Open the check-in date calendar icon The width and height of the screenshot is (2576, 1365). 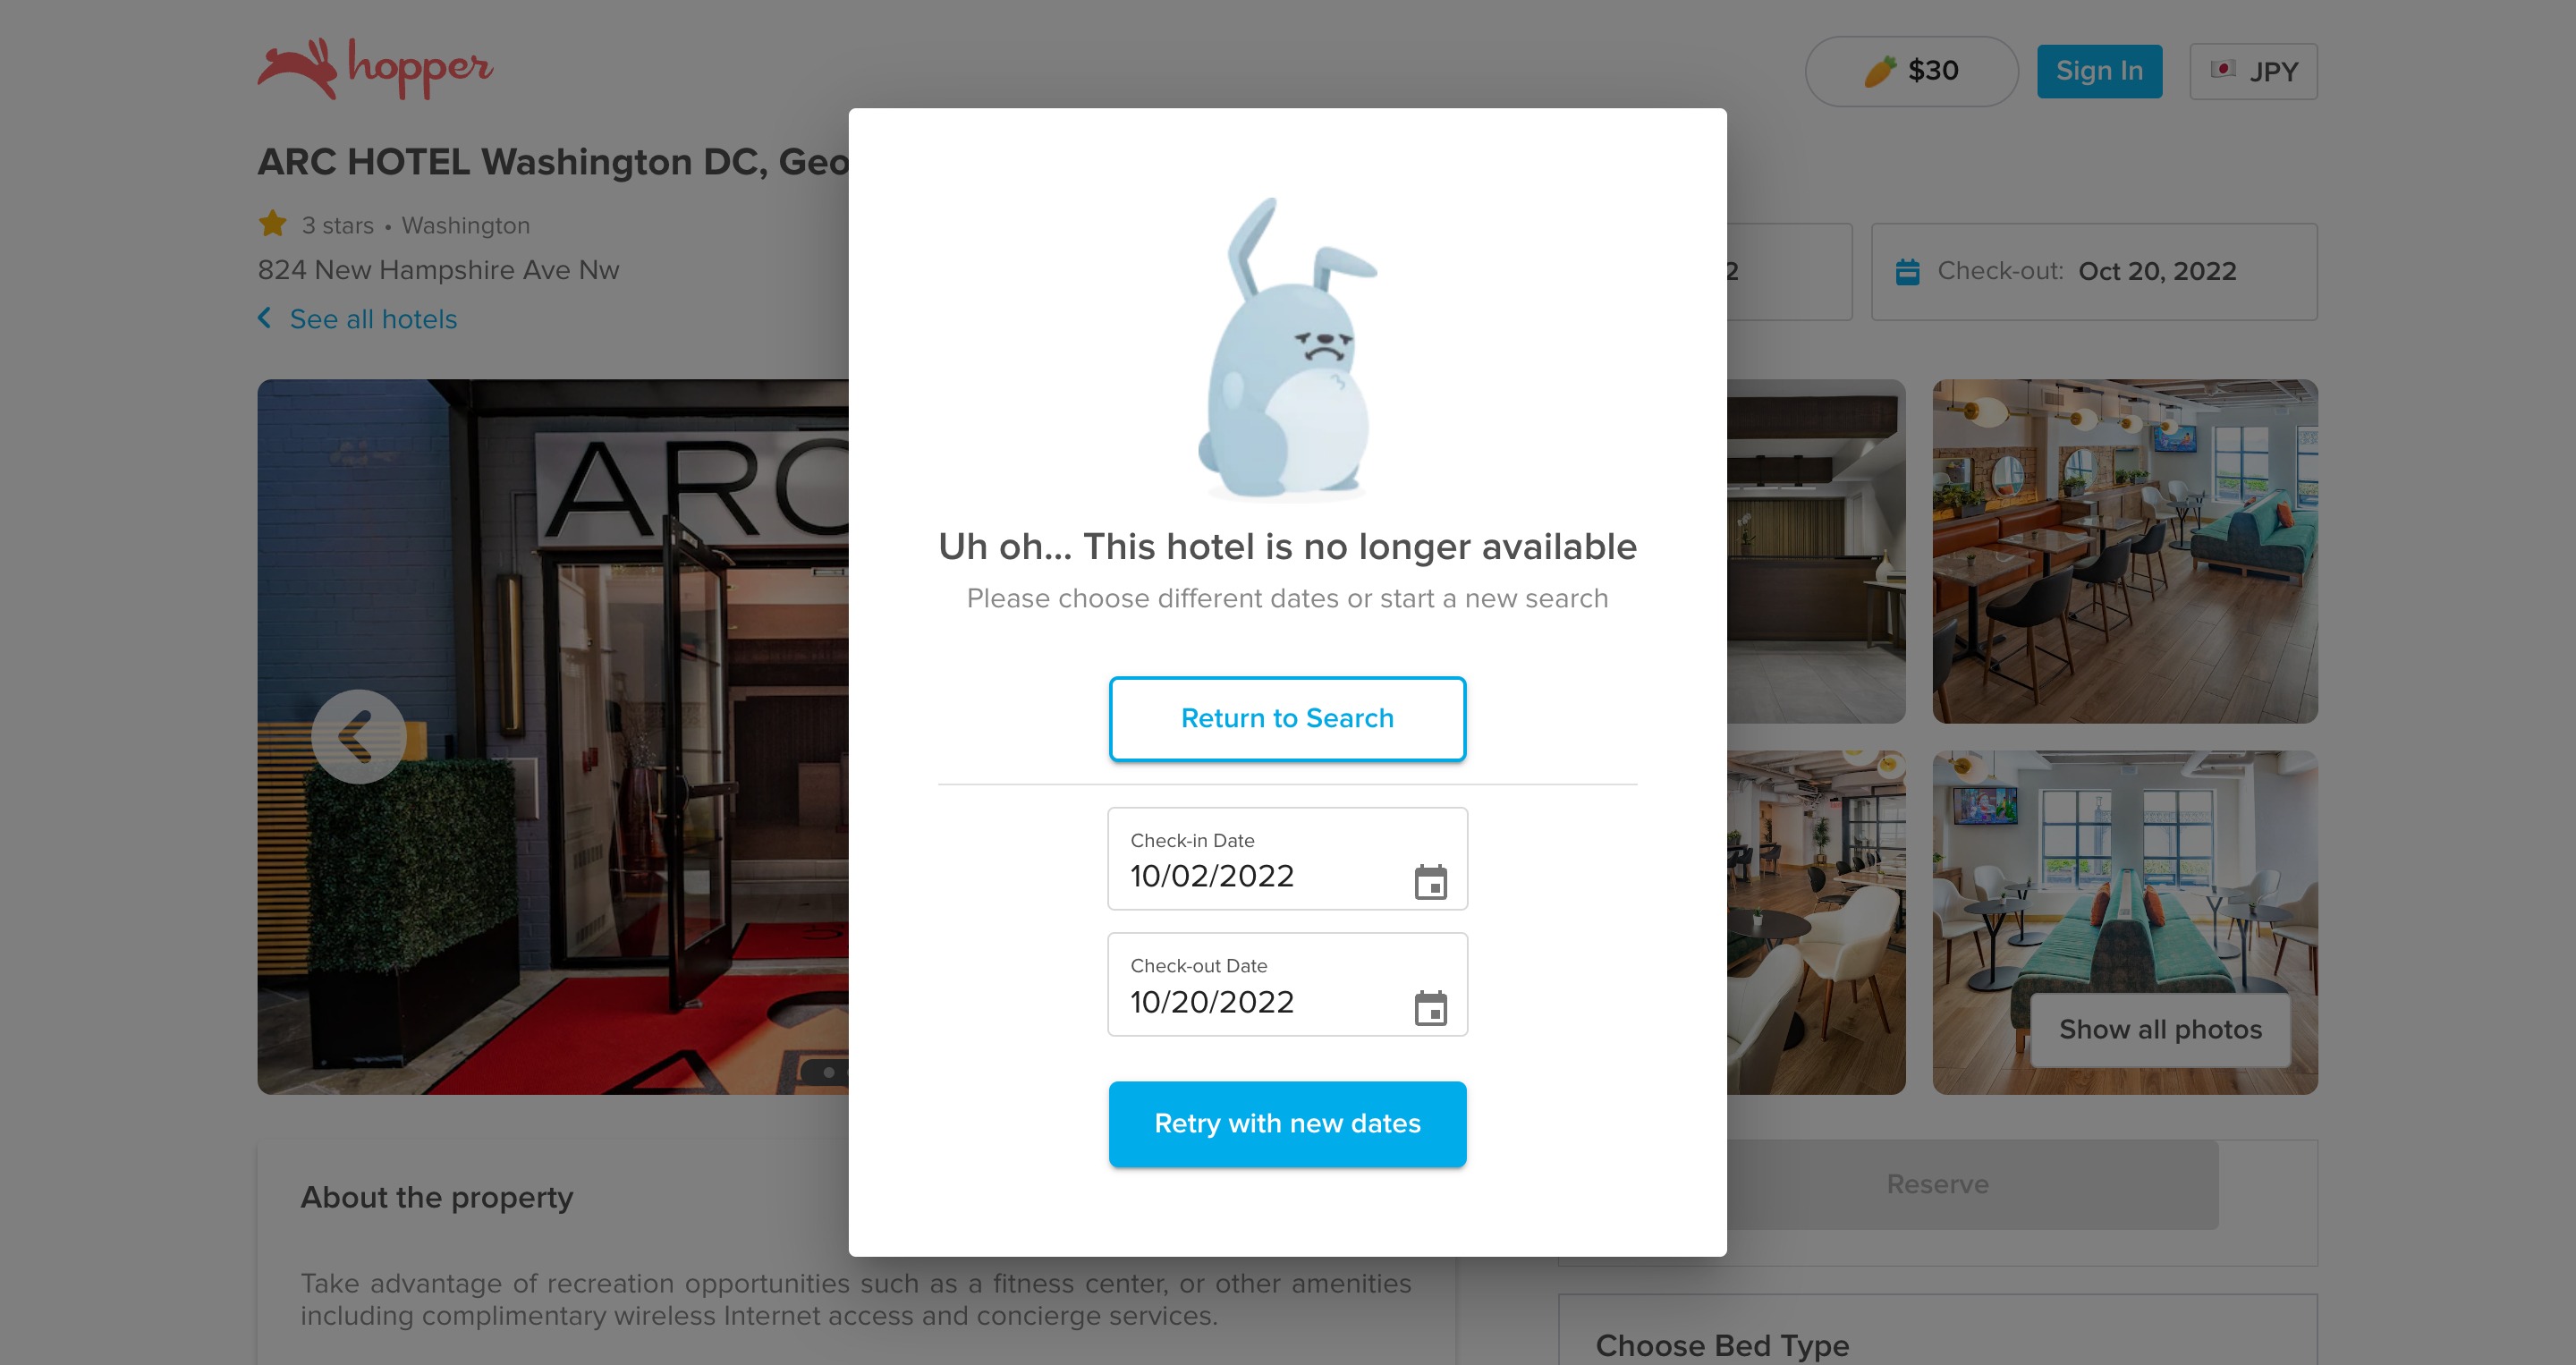[x=1430, y=882]
